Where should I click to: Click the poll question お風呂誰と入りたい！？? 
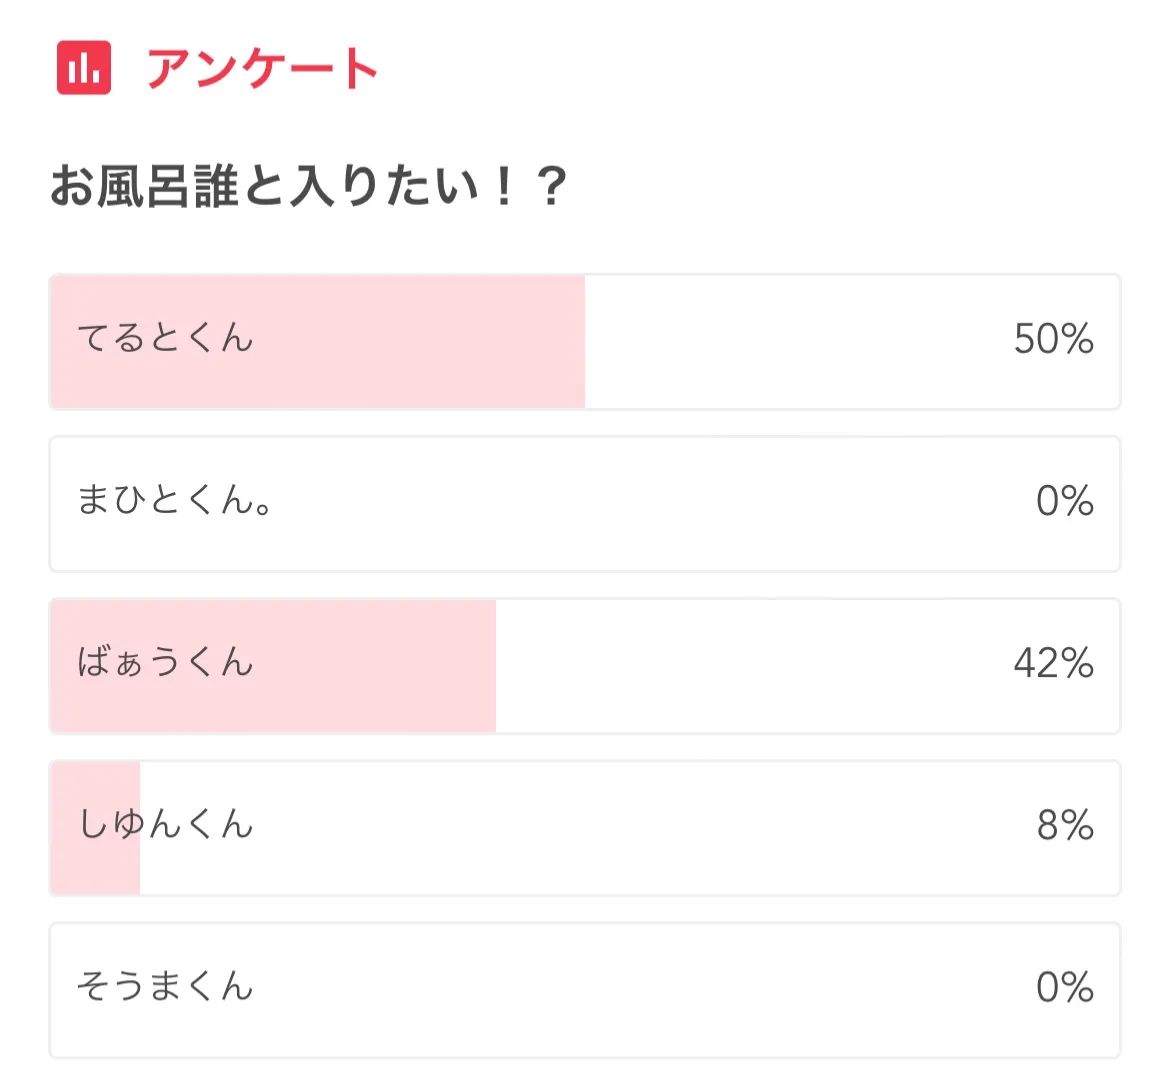point(309,187)
